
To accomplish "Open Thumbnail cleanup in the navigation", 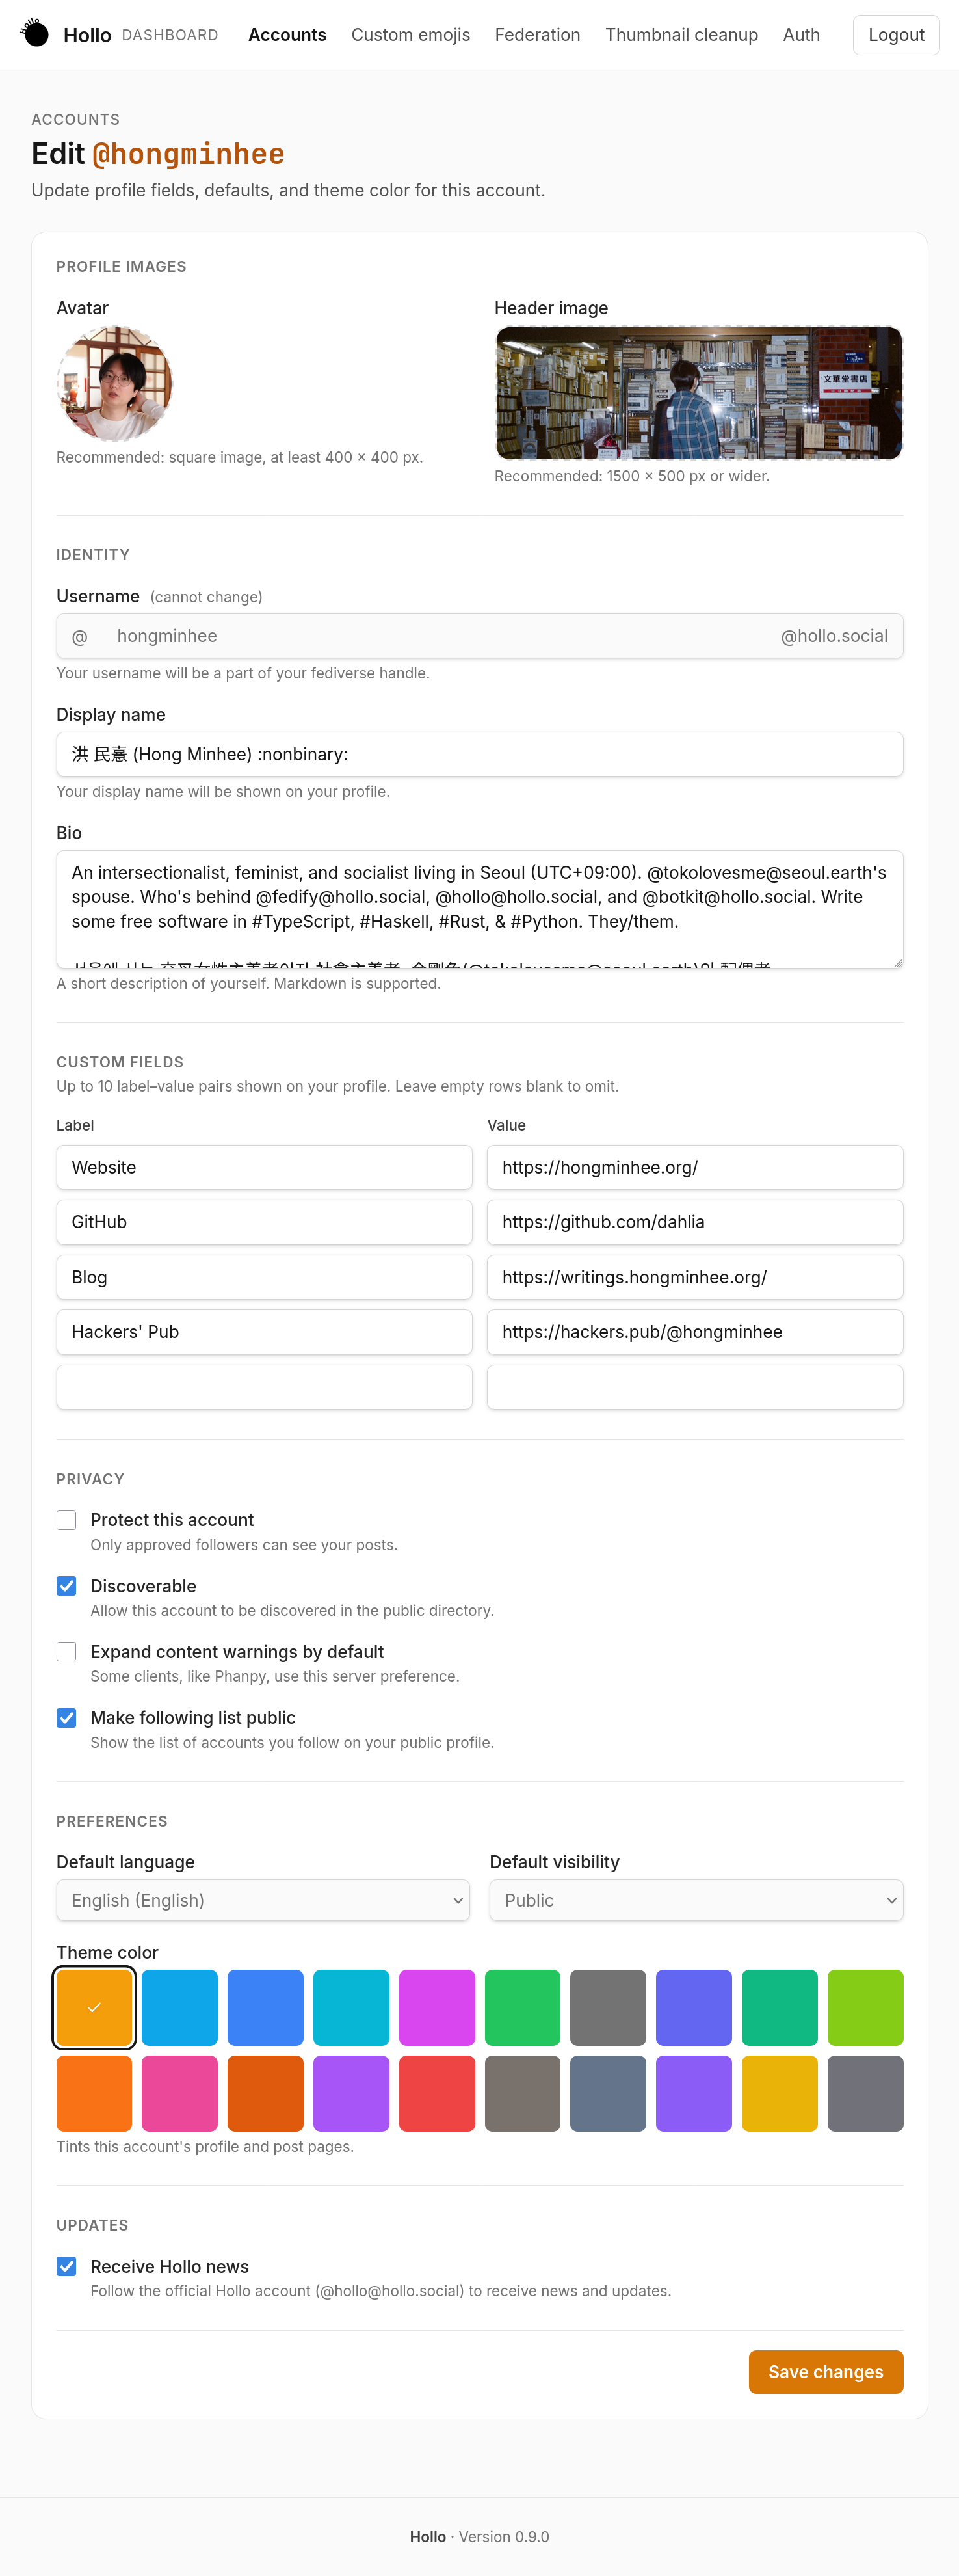I will (681, 35).
